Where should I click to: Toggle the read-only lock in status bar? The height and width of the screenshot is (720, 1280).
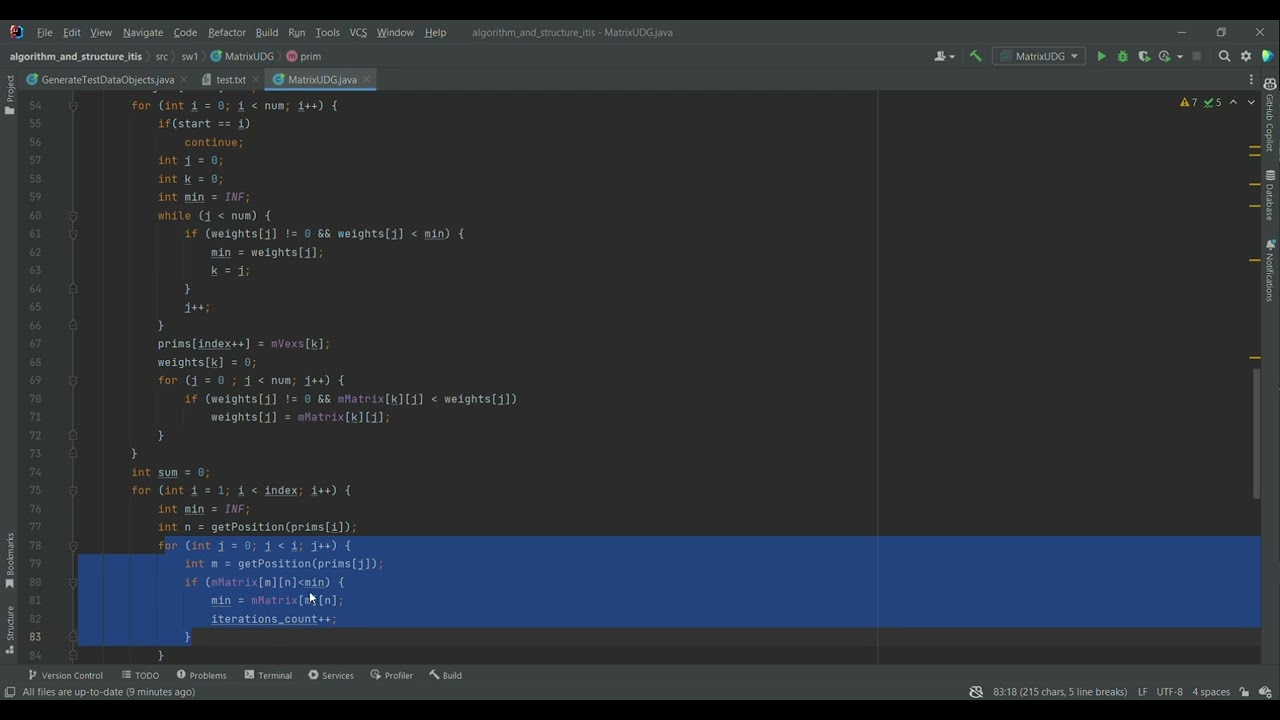pos(1244,692)
